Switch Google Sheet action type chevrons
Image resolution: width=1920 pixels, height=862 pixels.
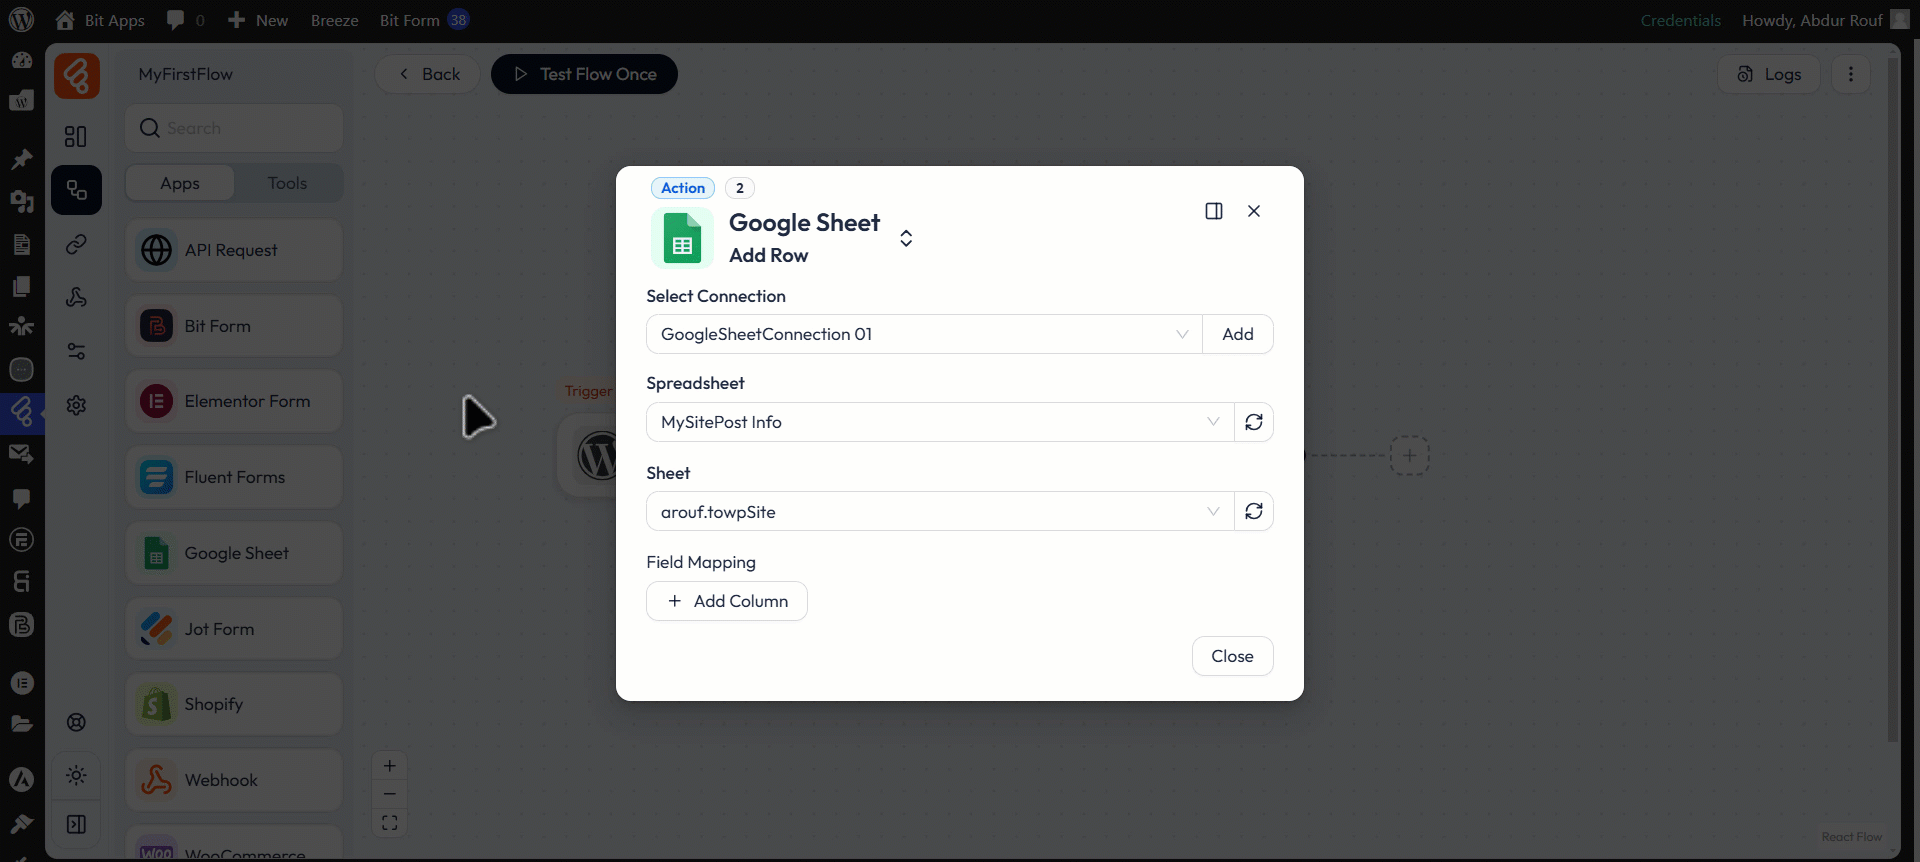click(x=906, y=238)
